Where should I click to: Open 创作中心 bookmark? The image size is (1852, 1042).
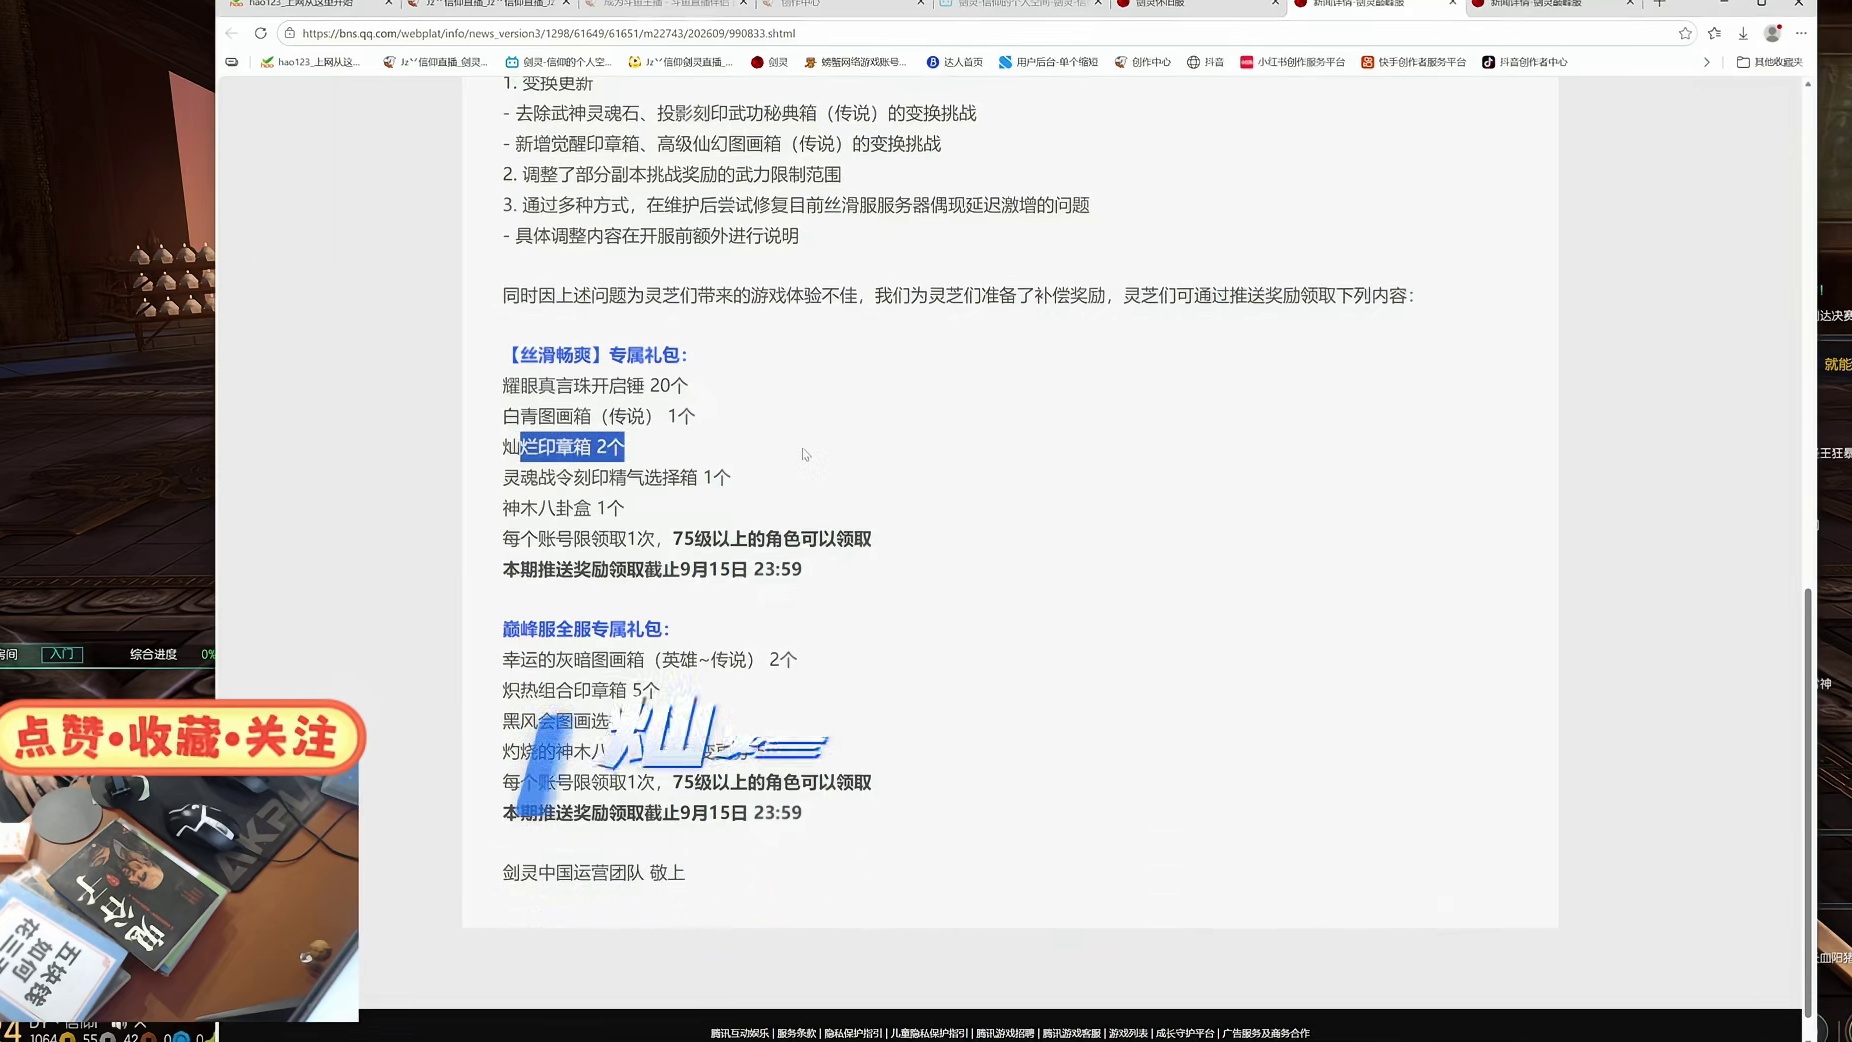click(1142, 62)
